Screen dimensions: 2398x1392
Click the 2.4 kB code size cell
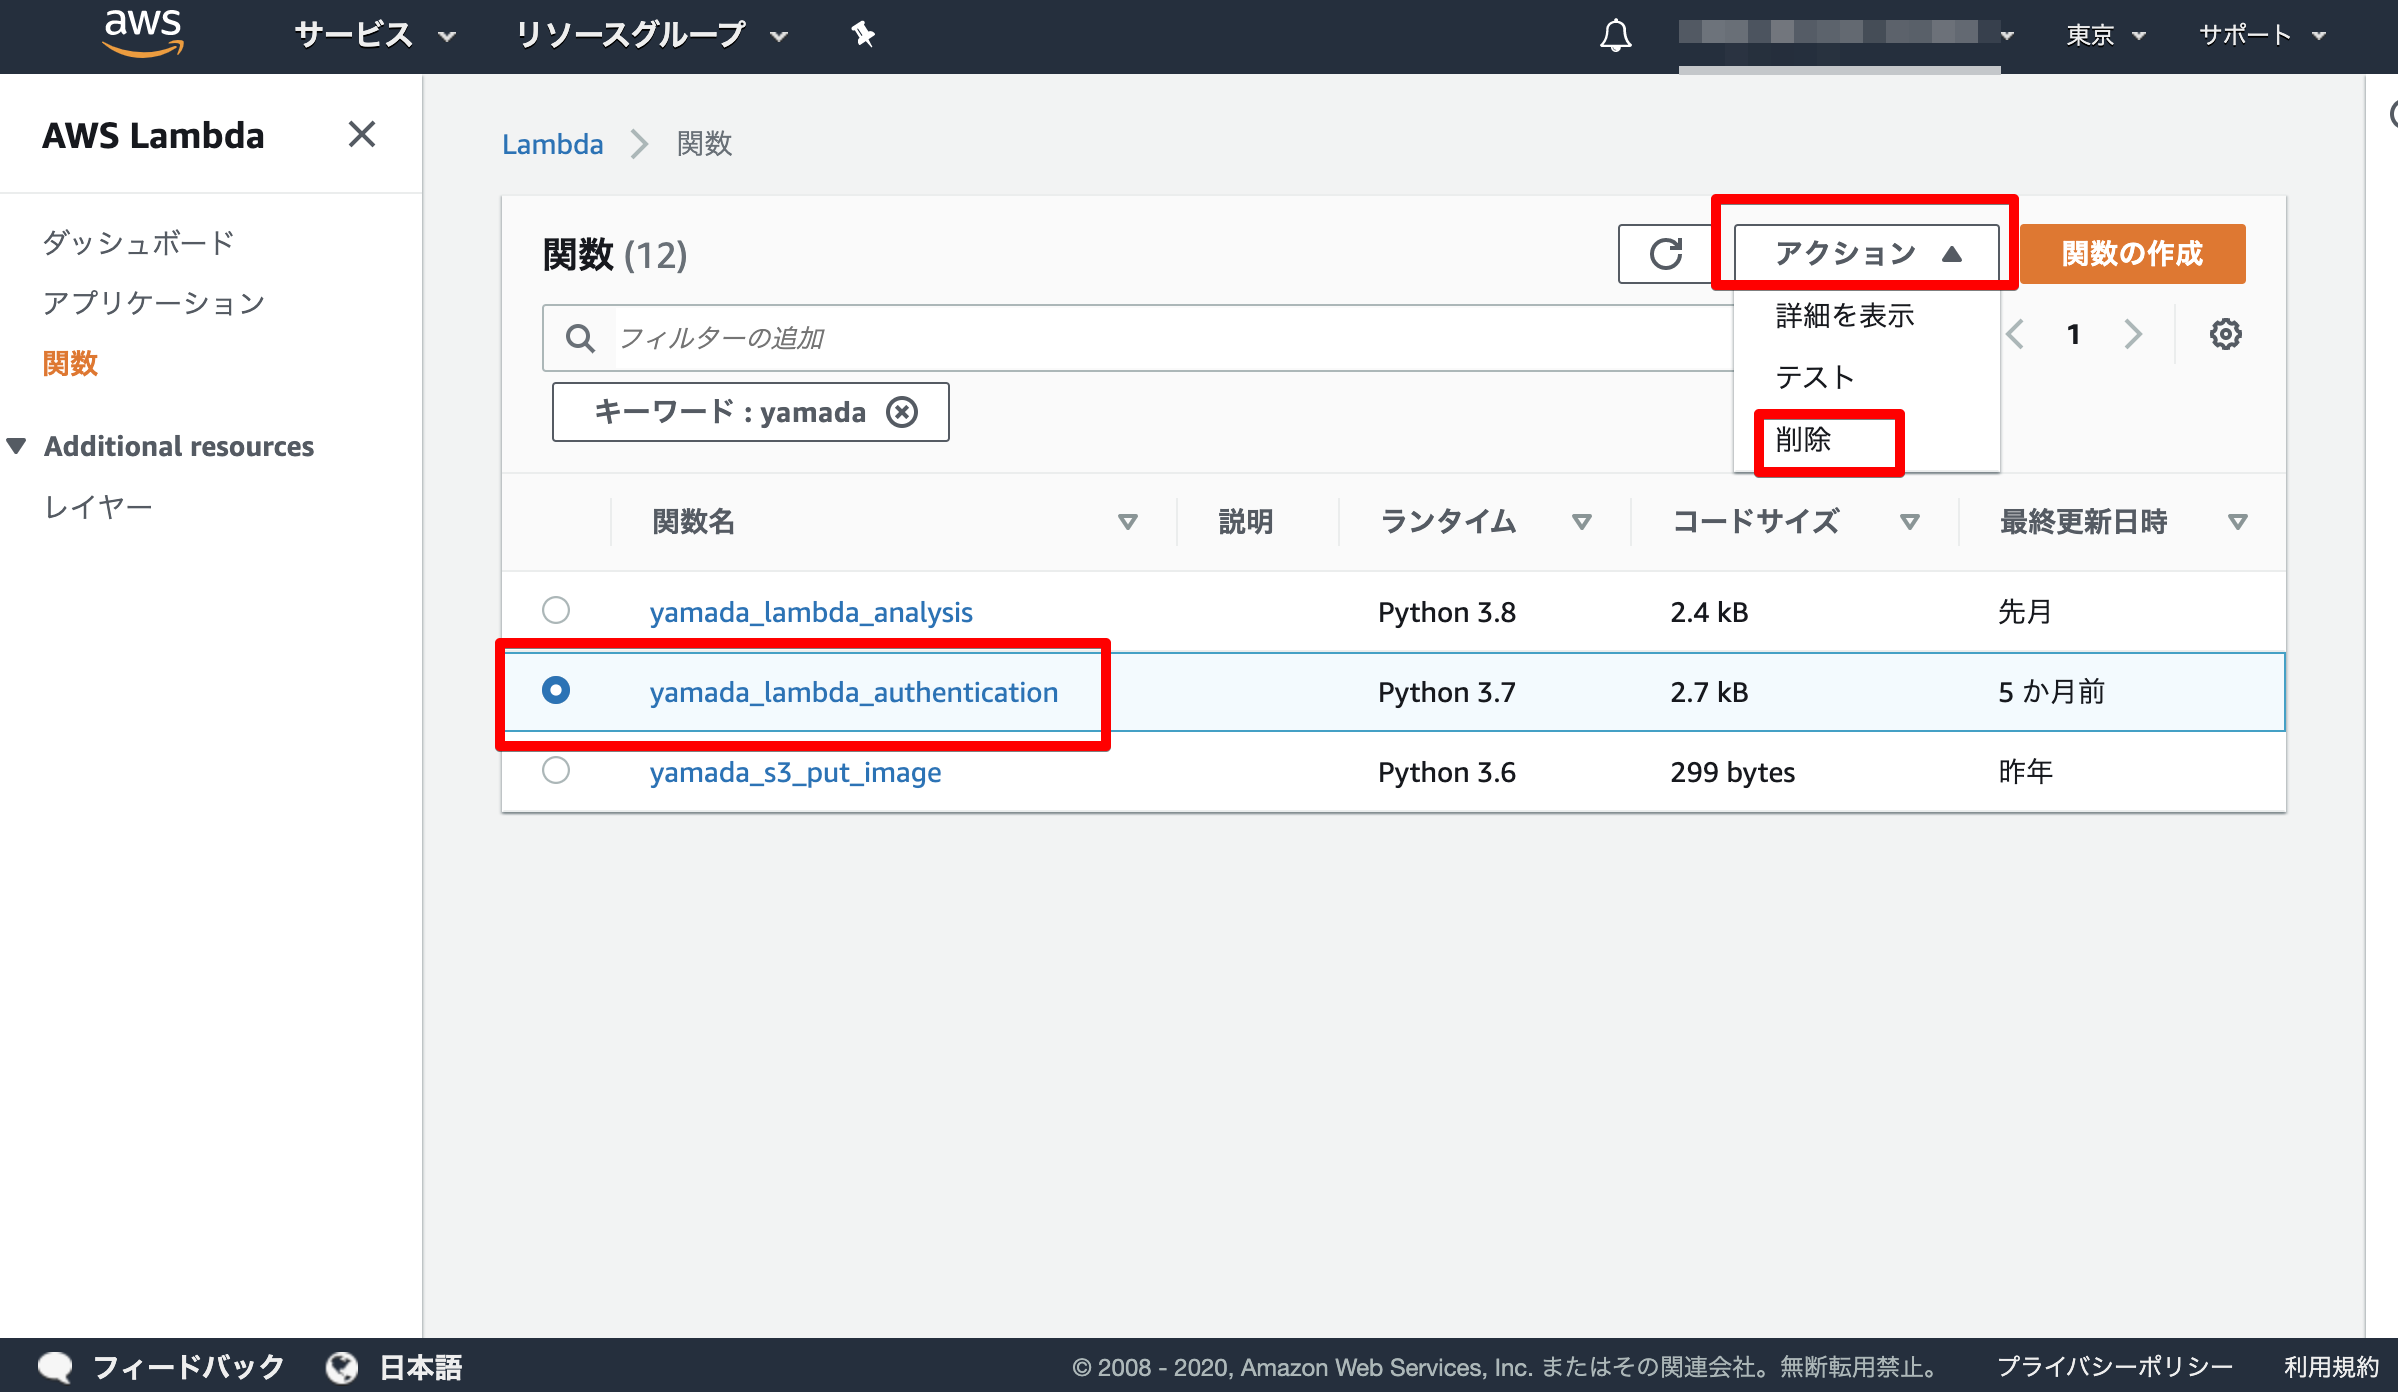point(1709,612)
